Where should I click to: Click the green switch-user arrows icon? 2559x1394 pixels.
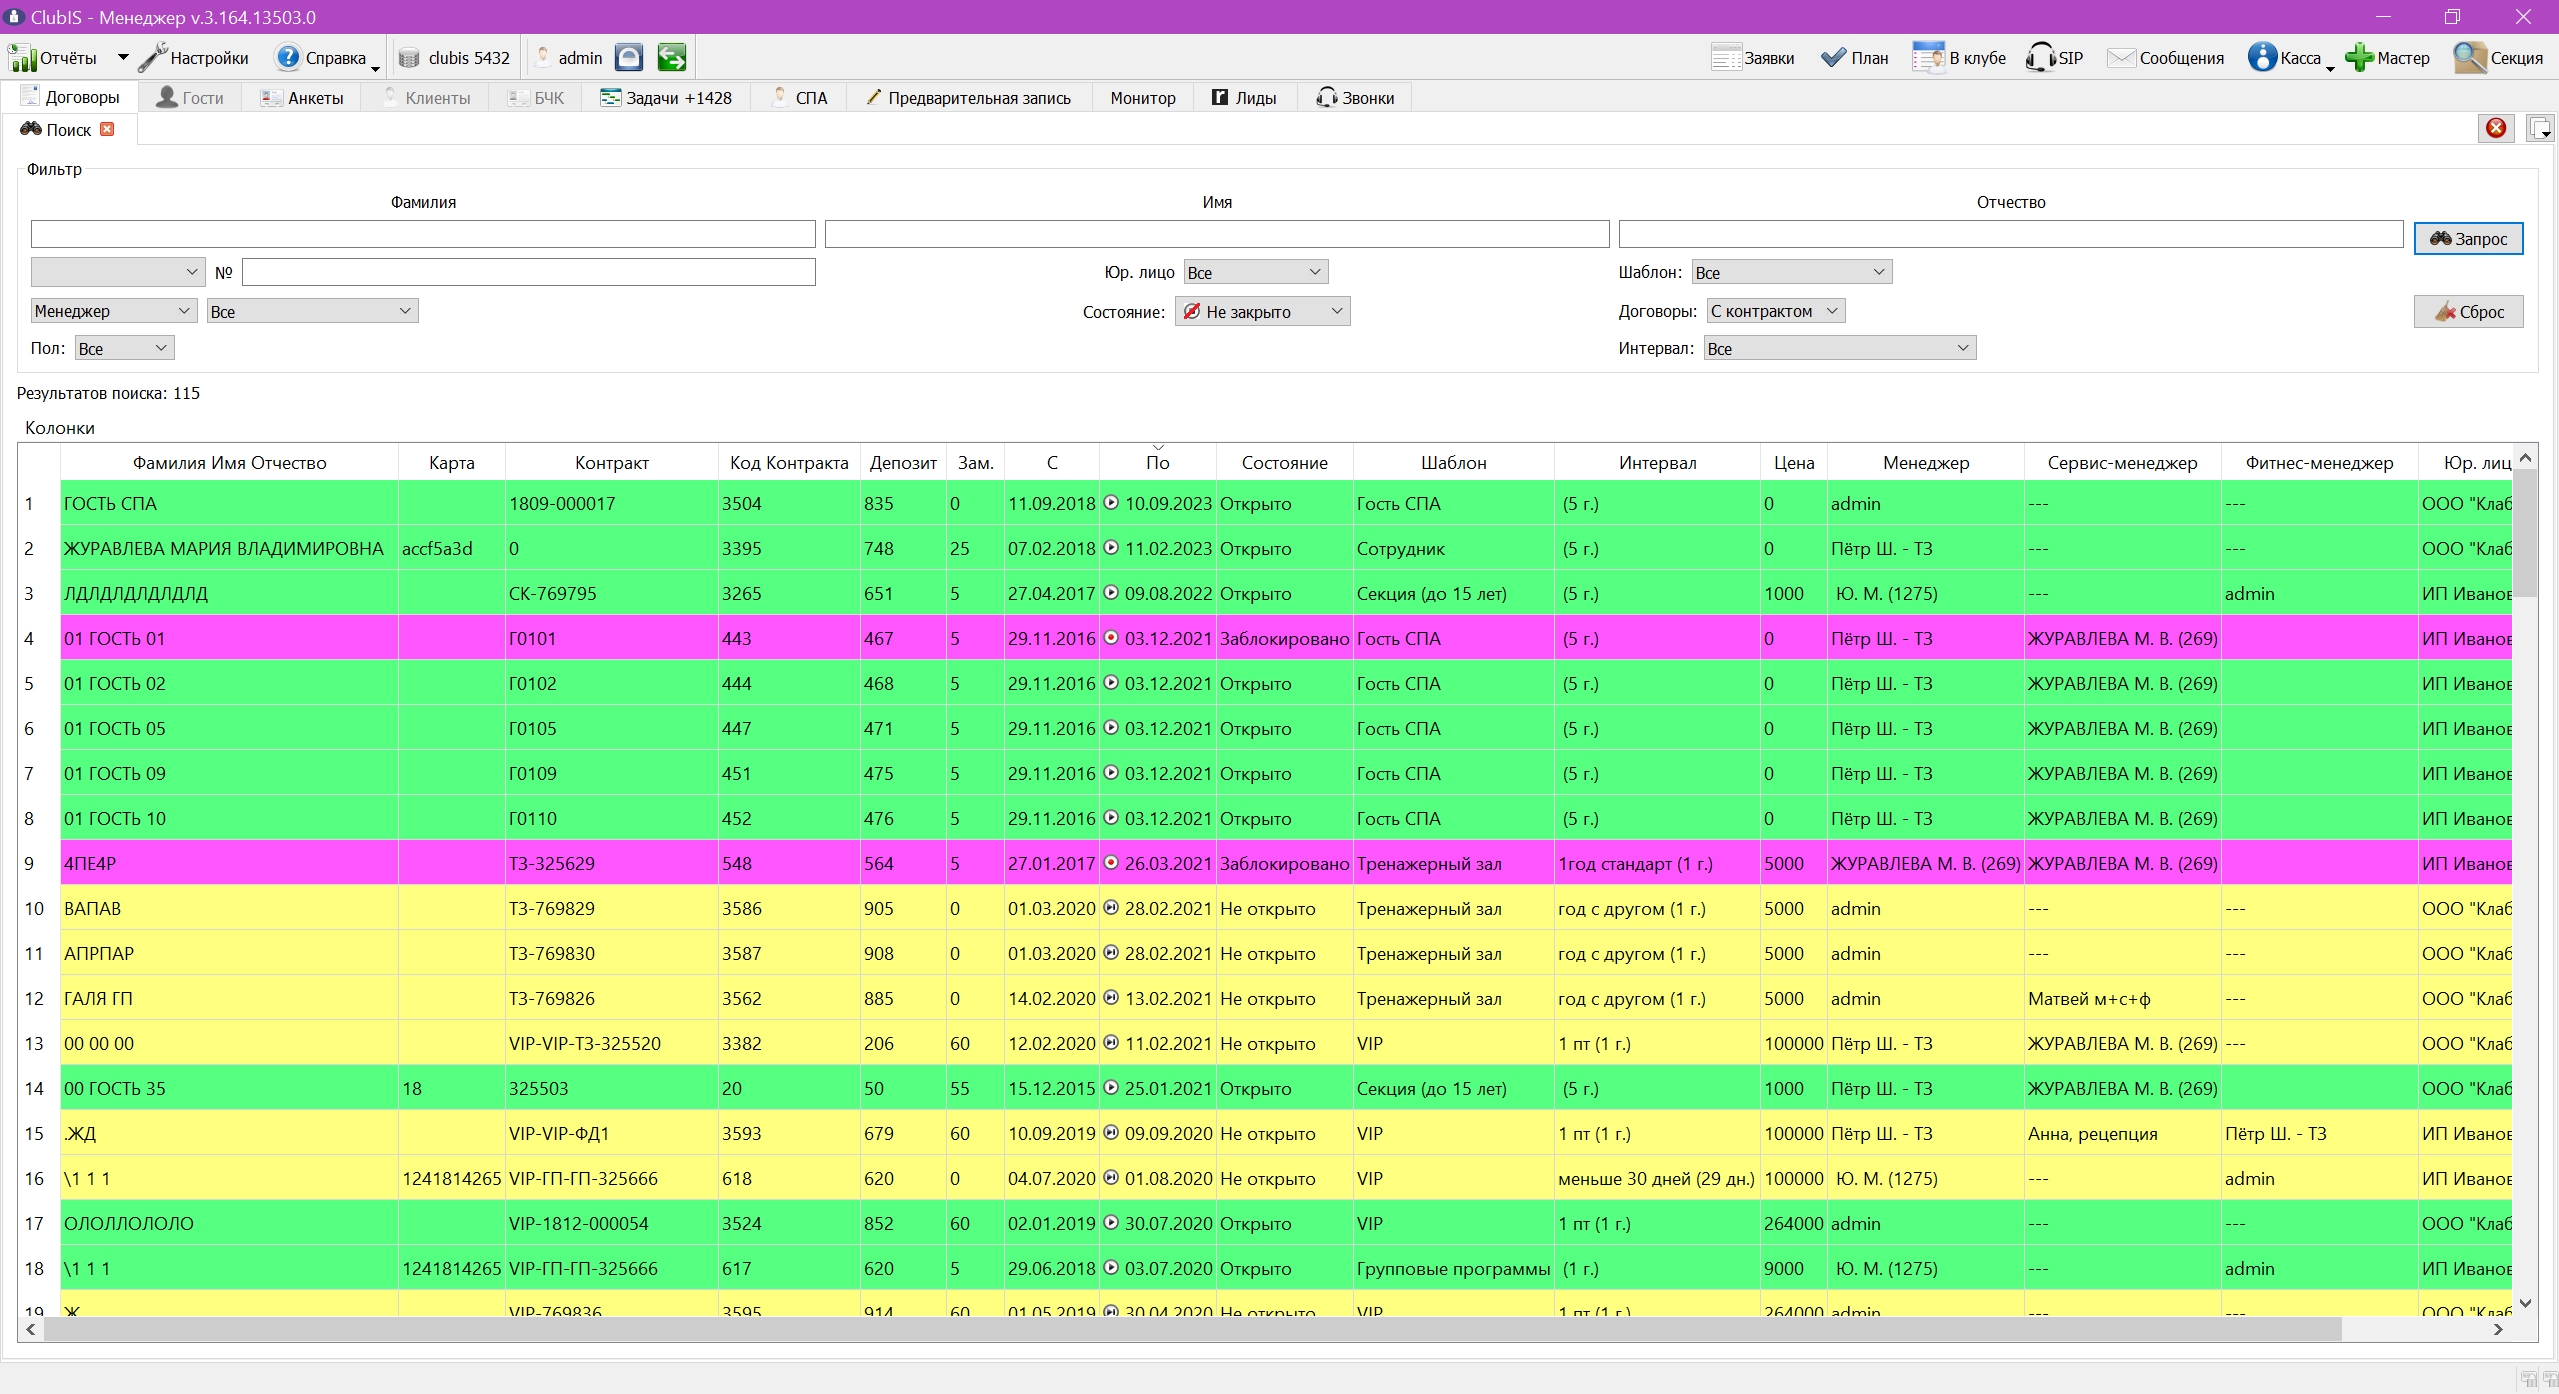[672, 58]
